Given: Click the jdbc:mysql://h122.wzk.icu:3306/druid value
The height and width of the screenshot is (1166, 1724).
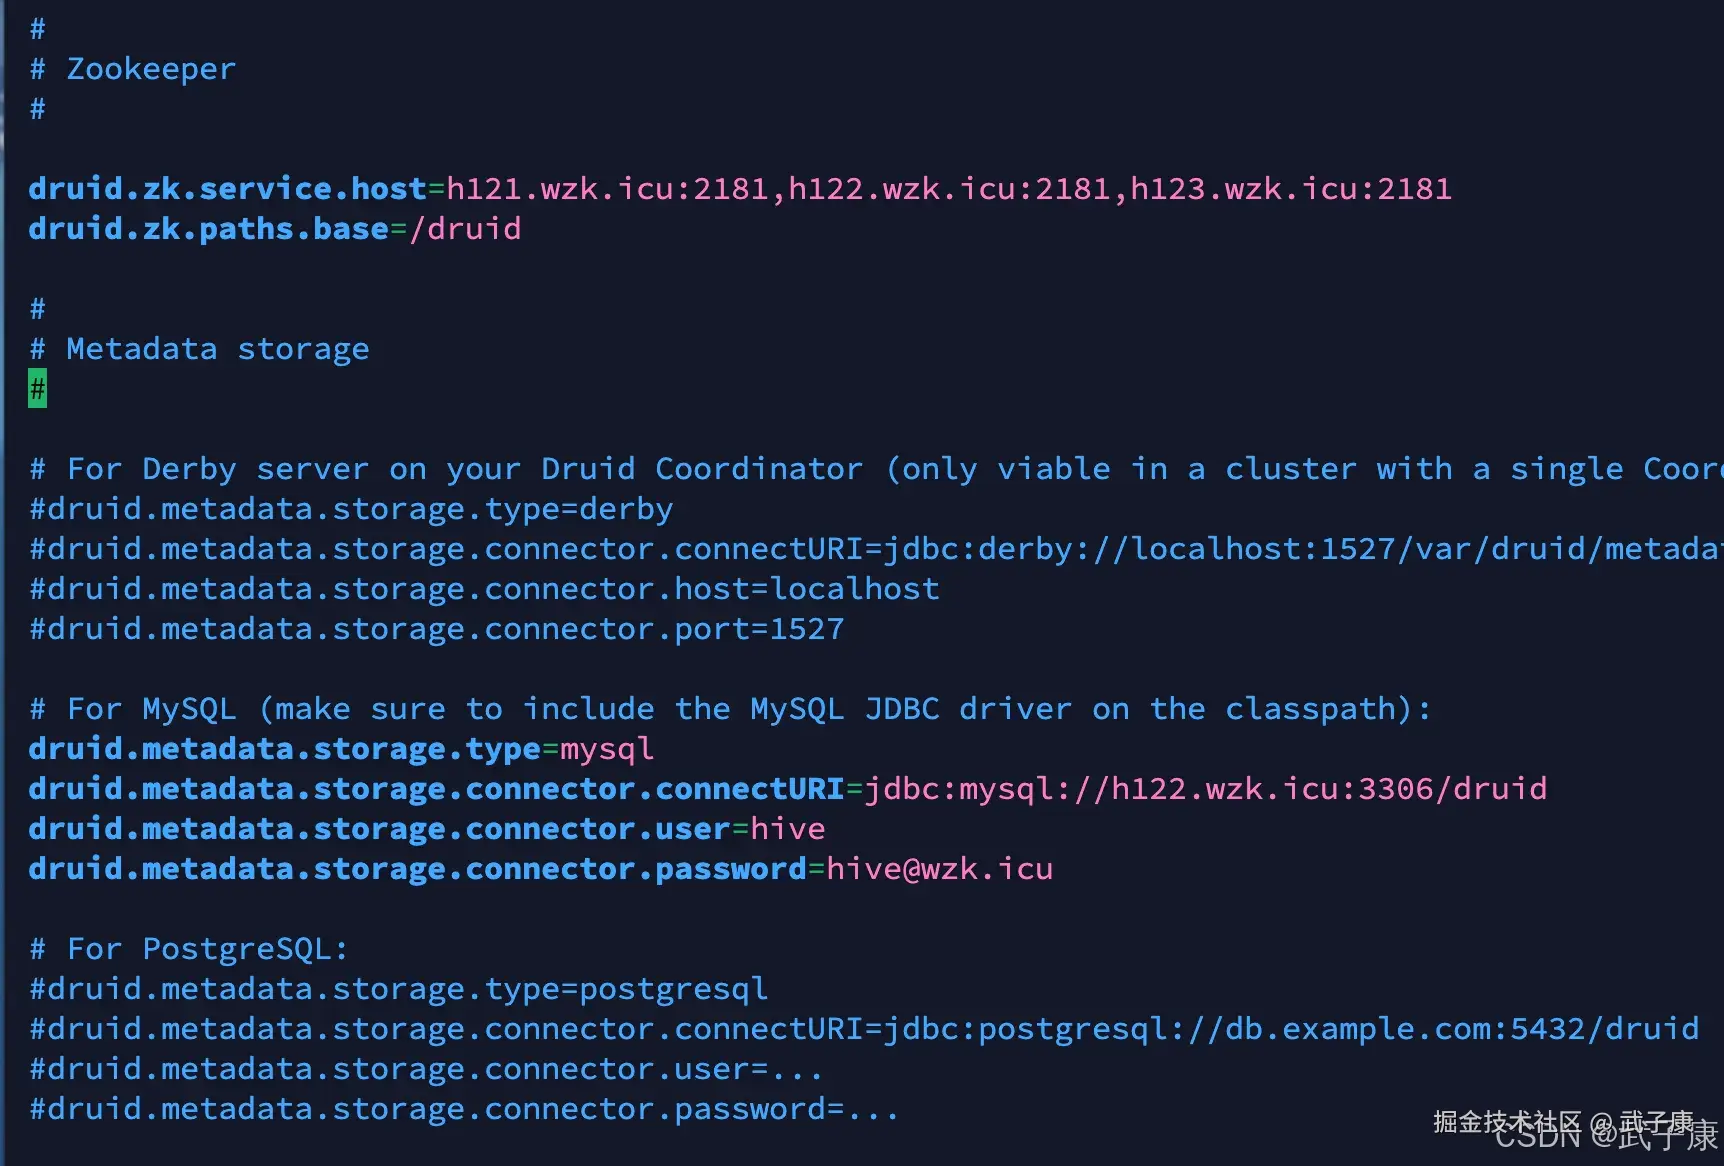Looking at the screenshot, I should pyautogui.click(x=1205, y=789).
